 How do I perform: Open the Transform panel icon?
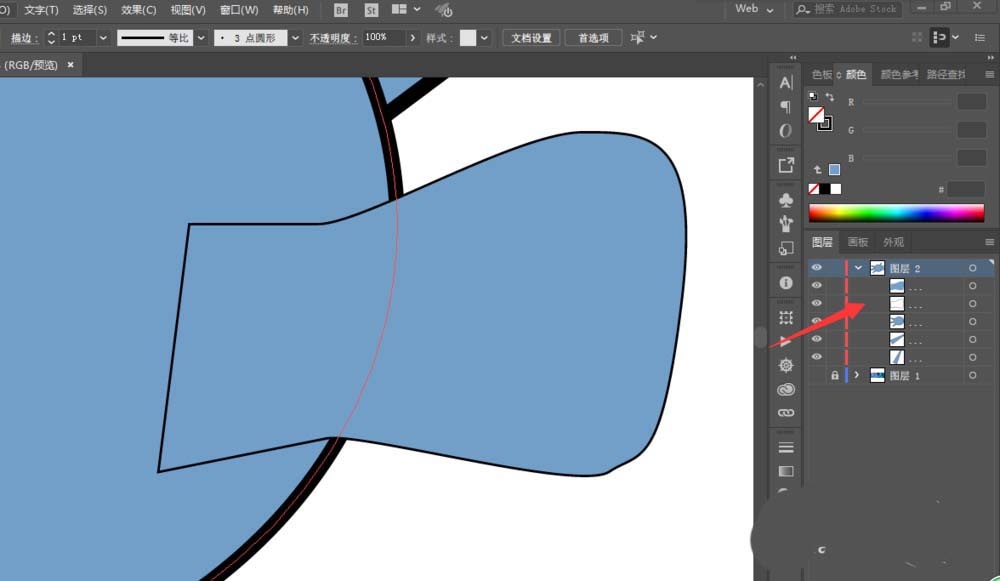point(786,317)
